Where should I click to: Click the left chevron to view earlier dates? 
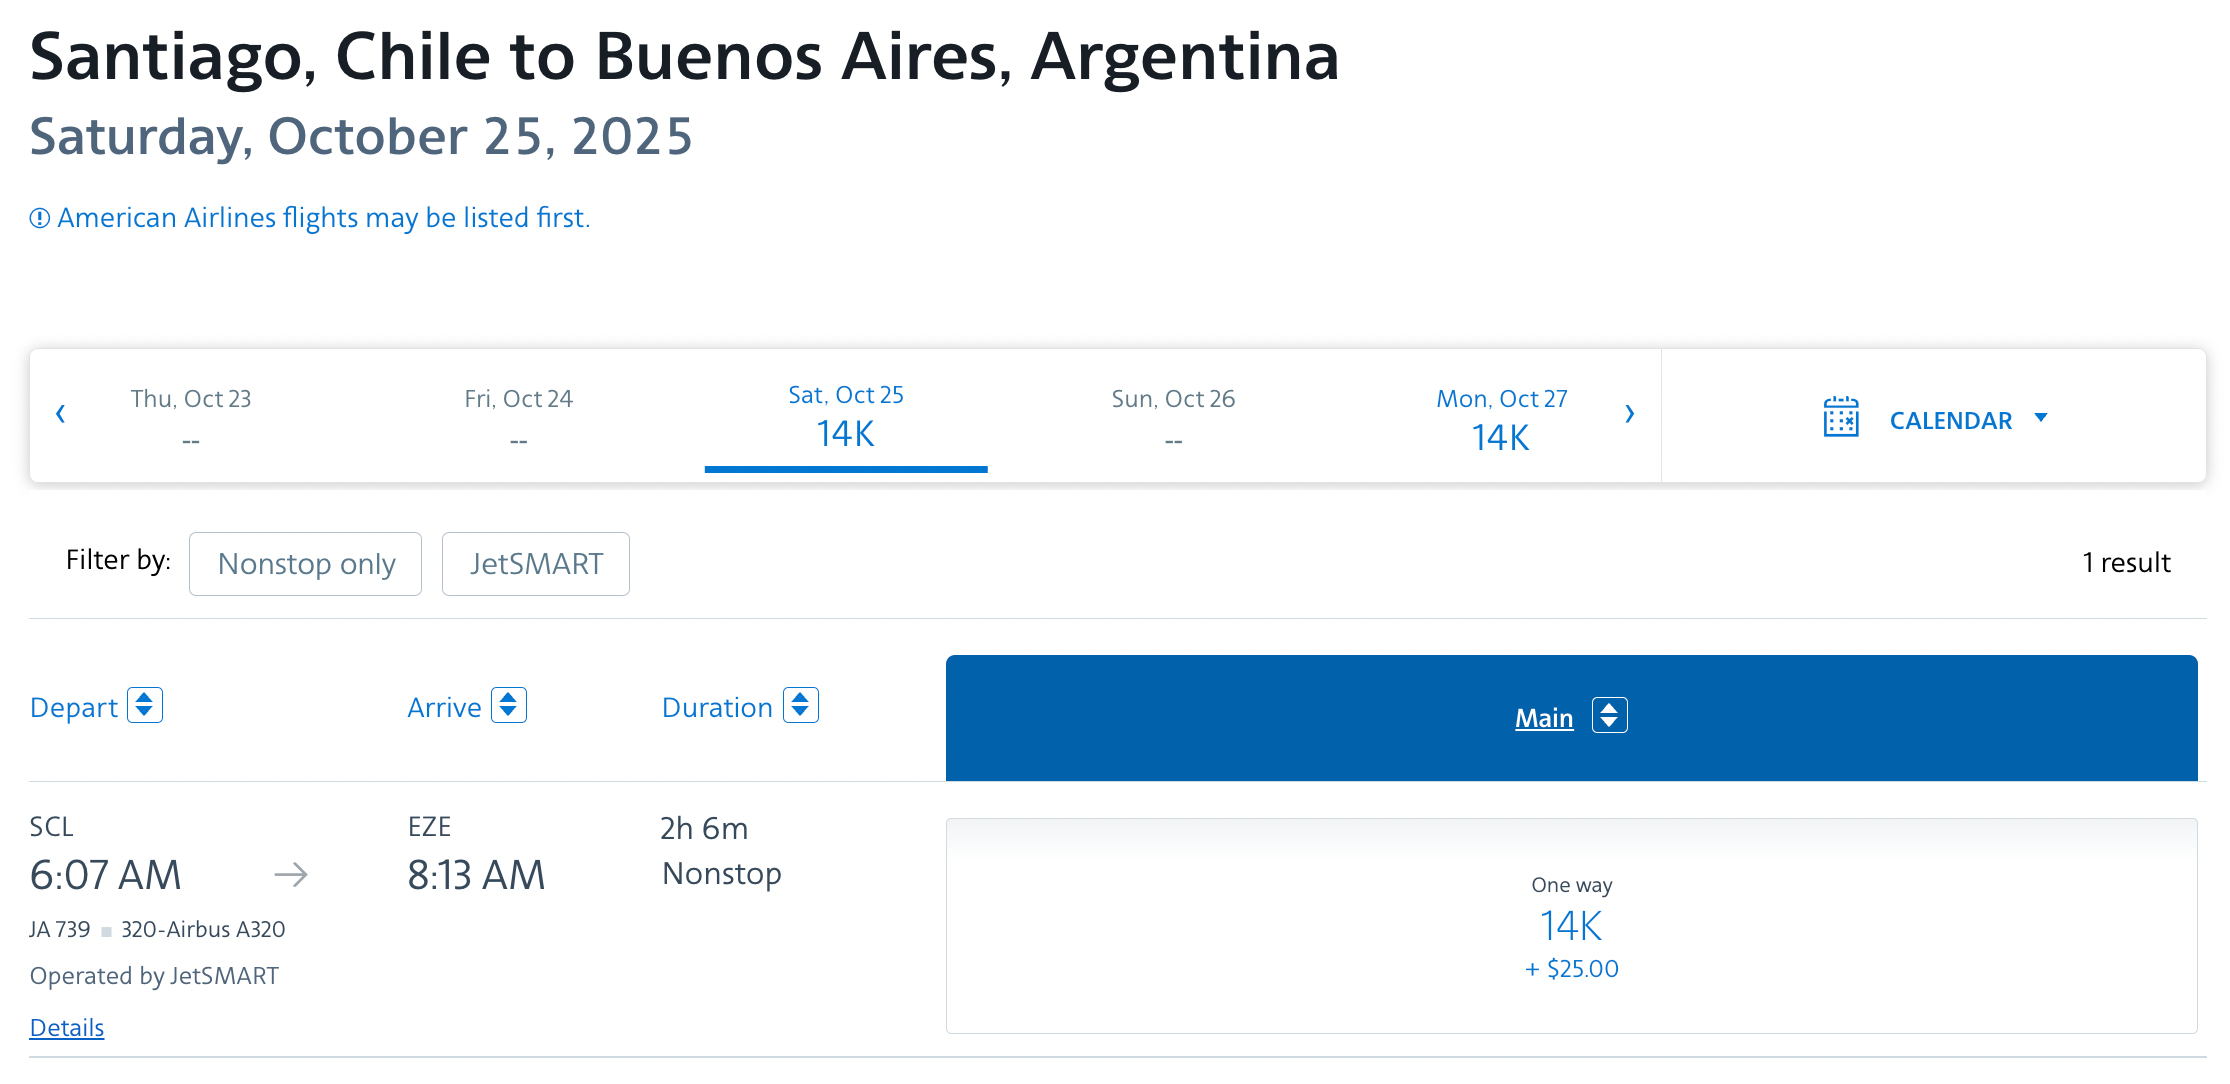(61, 413)
